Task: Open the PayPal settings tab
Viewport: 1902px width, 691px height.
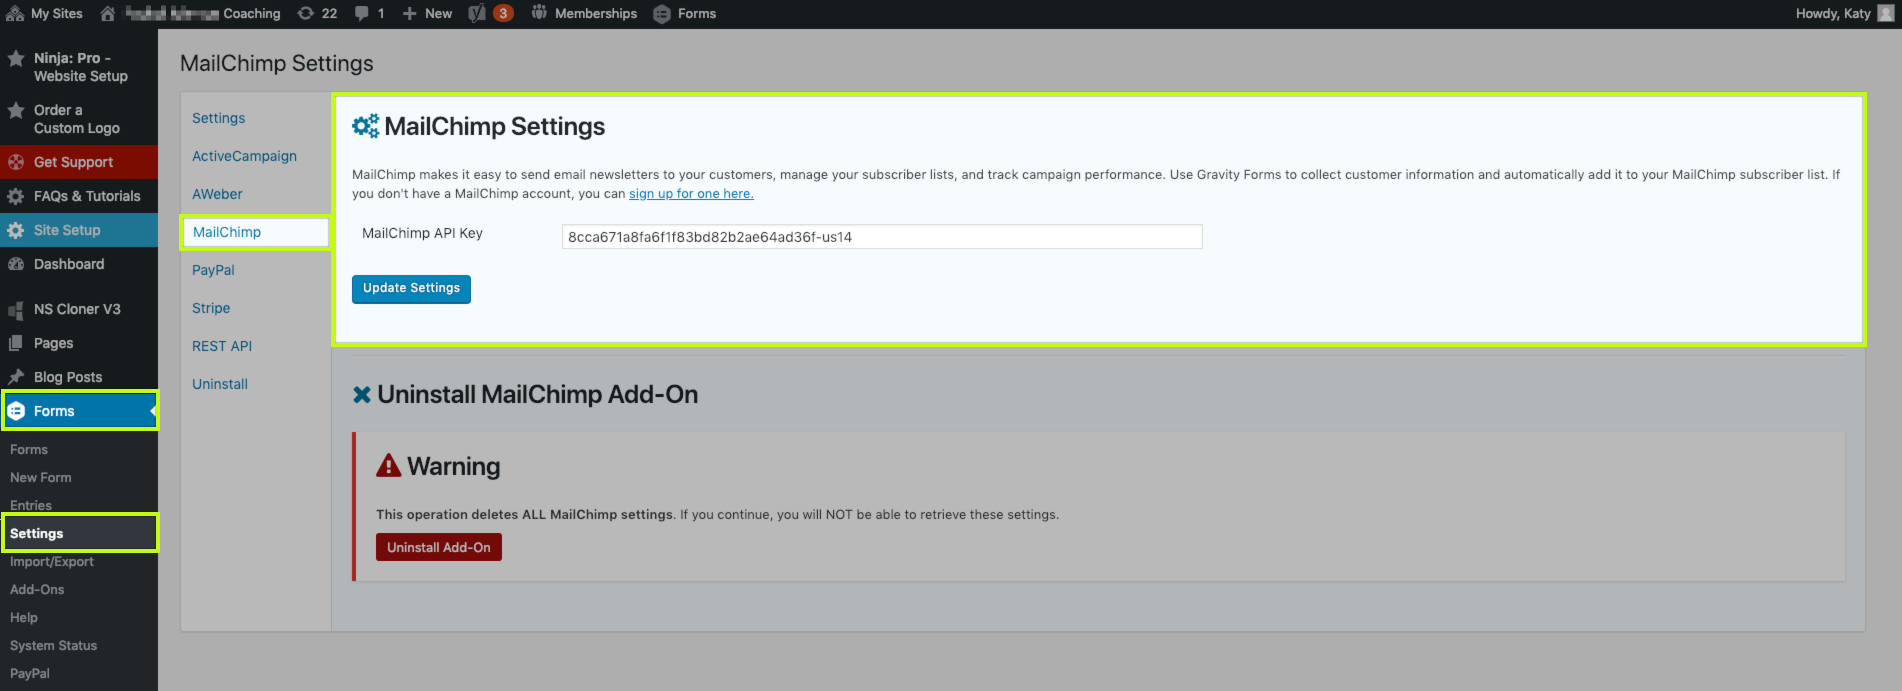Action: pyautogui.click(x=213, y=270)
